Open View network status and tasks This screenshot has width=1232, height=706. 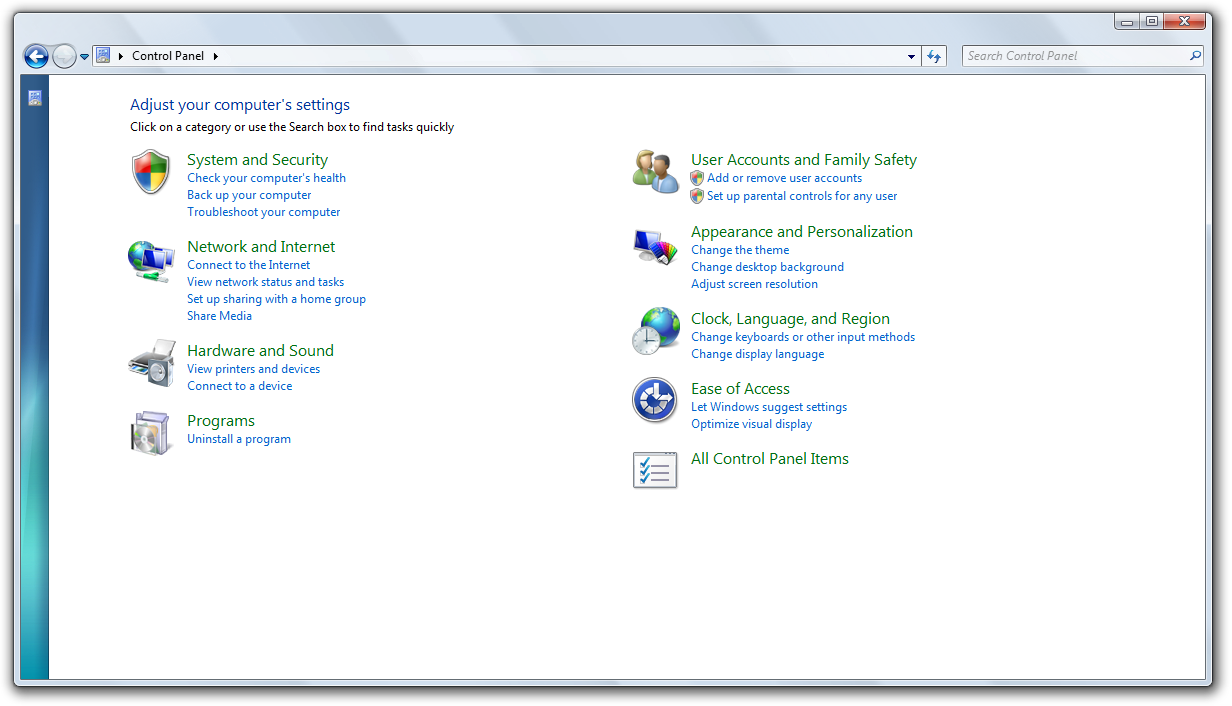point(265,282)
